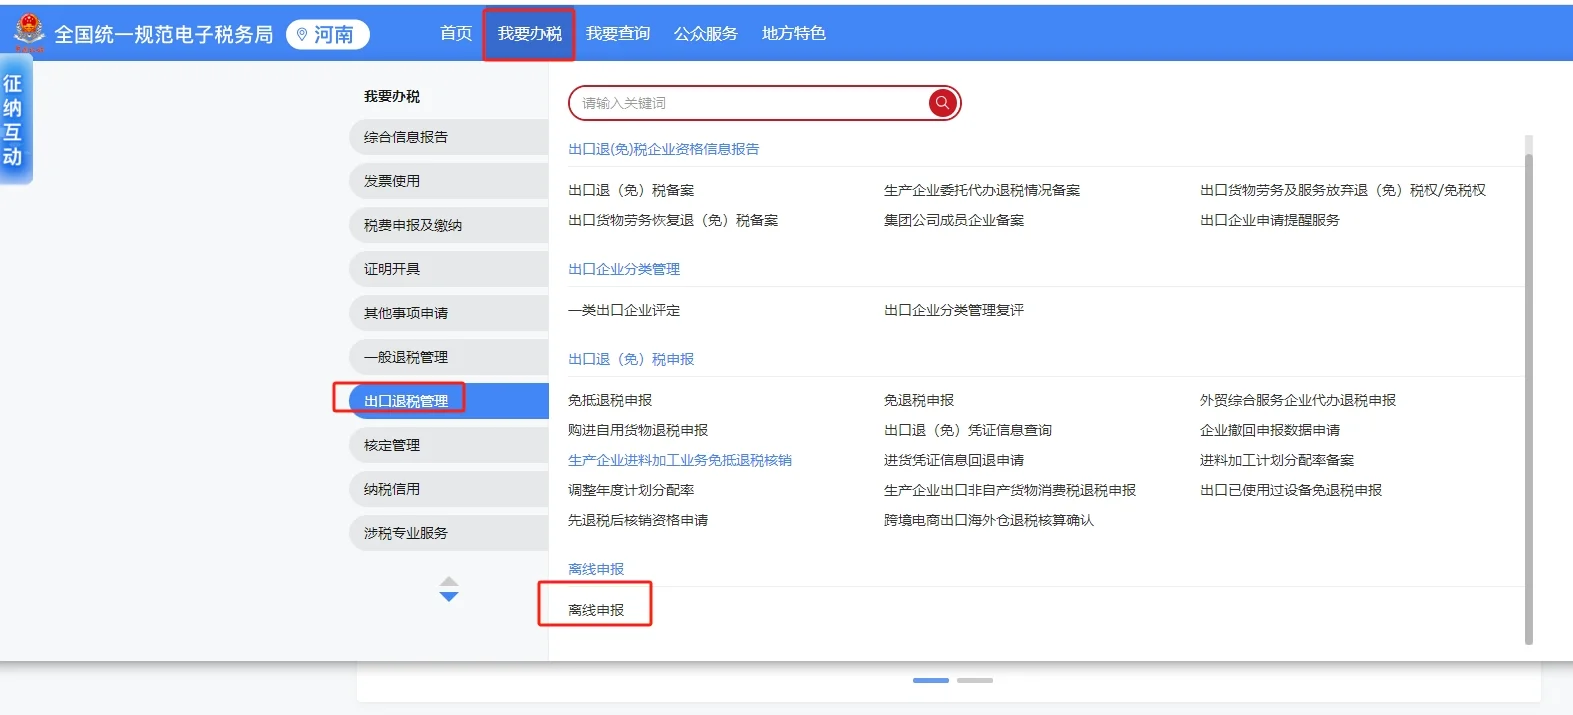This screenshot has height=715, width=1573.
Task: Open 先退税后核销资格申请 link
Action: pyautogui.click(x=638, y=520)
